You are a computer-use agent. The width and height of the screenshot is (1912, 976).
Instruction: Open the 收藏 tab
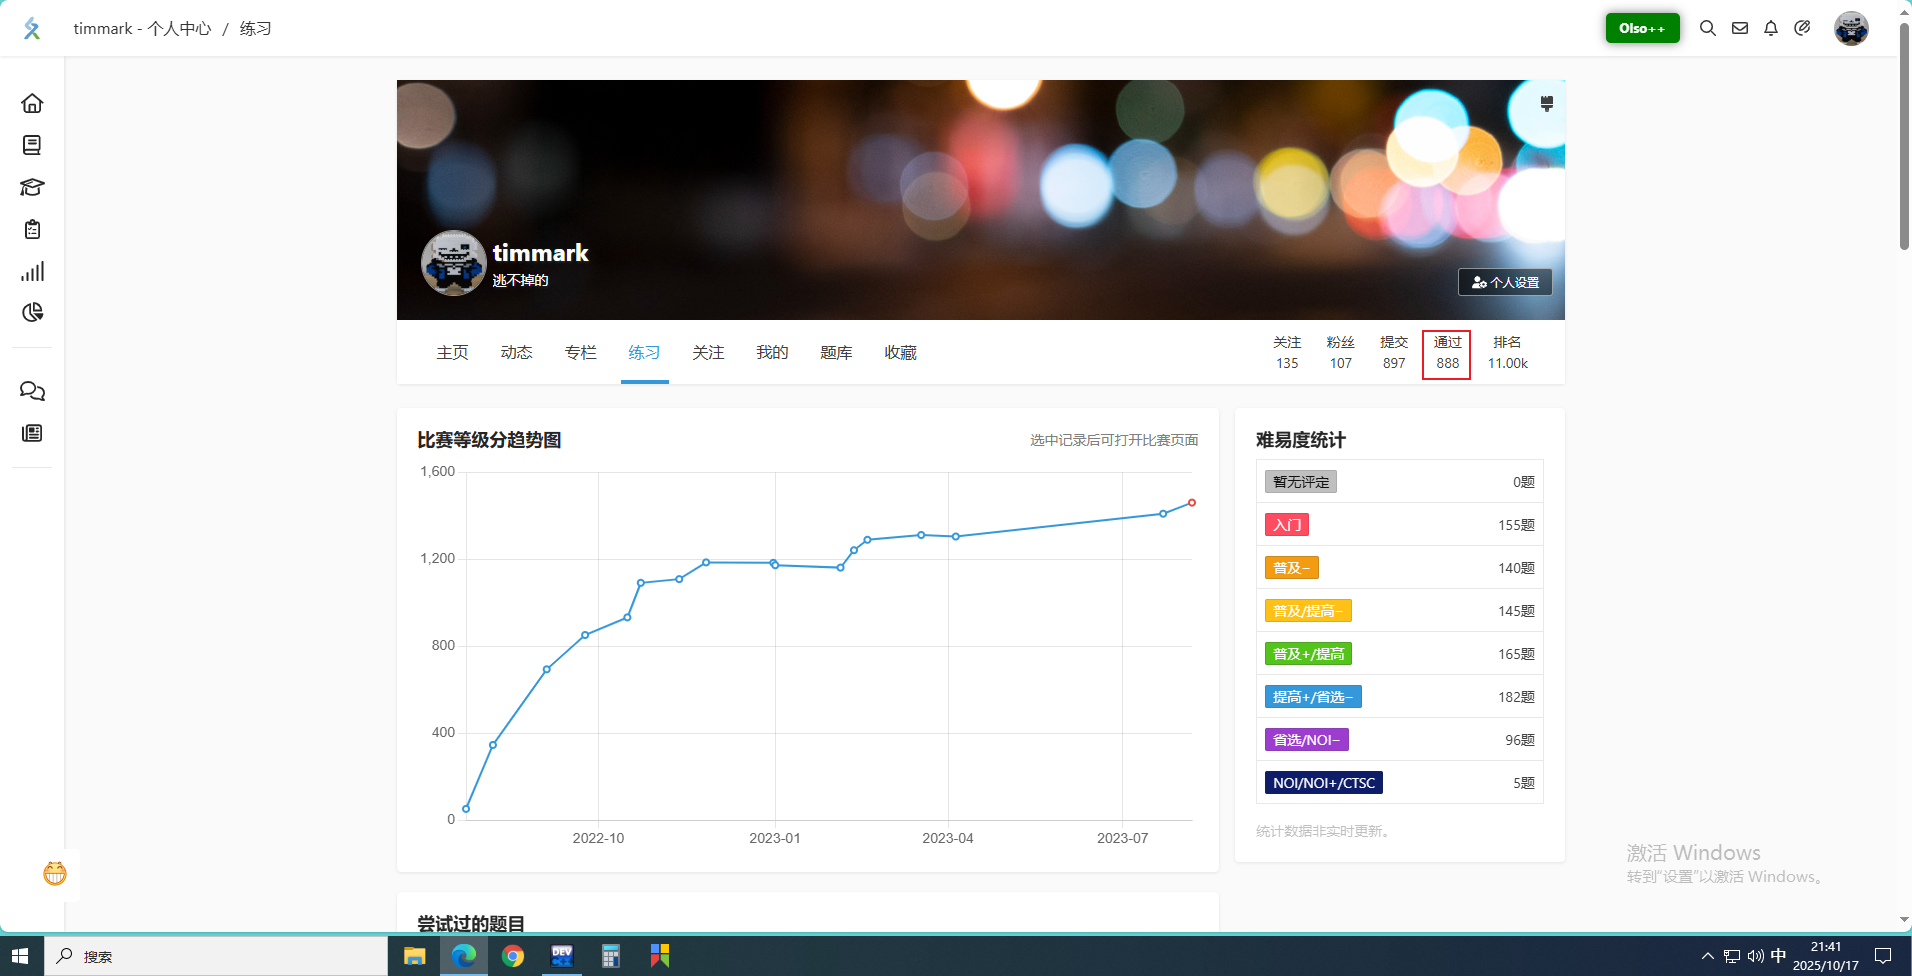(x=900, y=352)
